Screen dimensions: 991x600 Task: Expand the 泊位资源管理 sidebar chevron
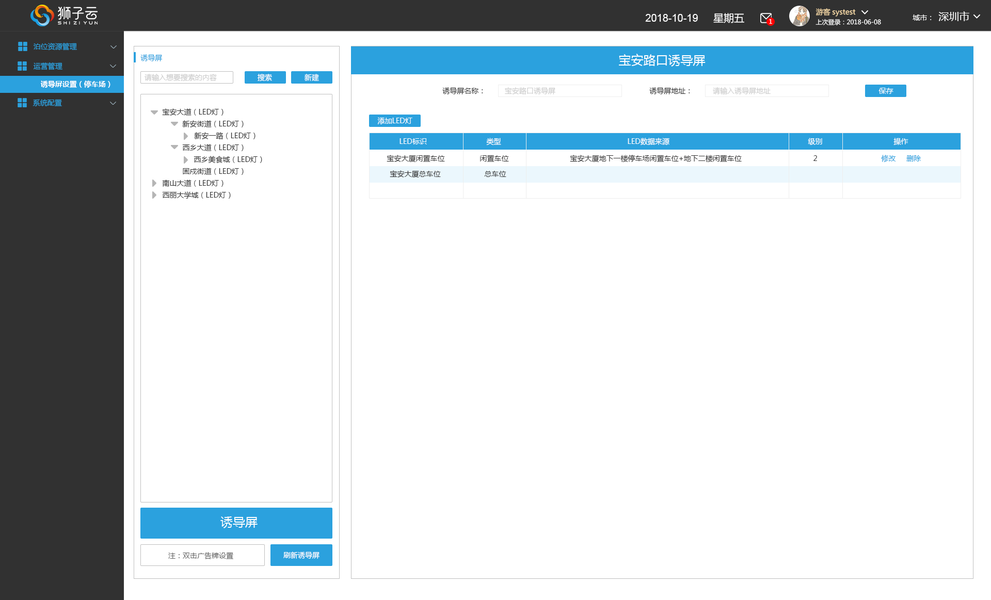[x=113, y=47]
